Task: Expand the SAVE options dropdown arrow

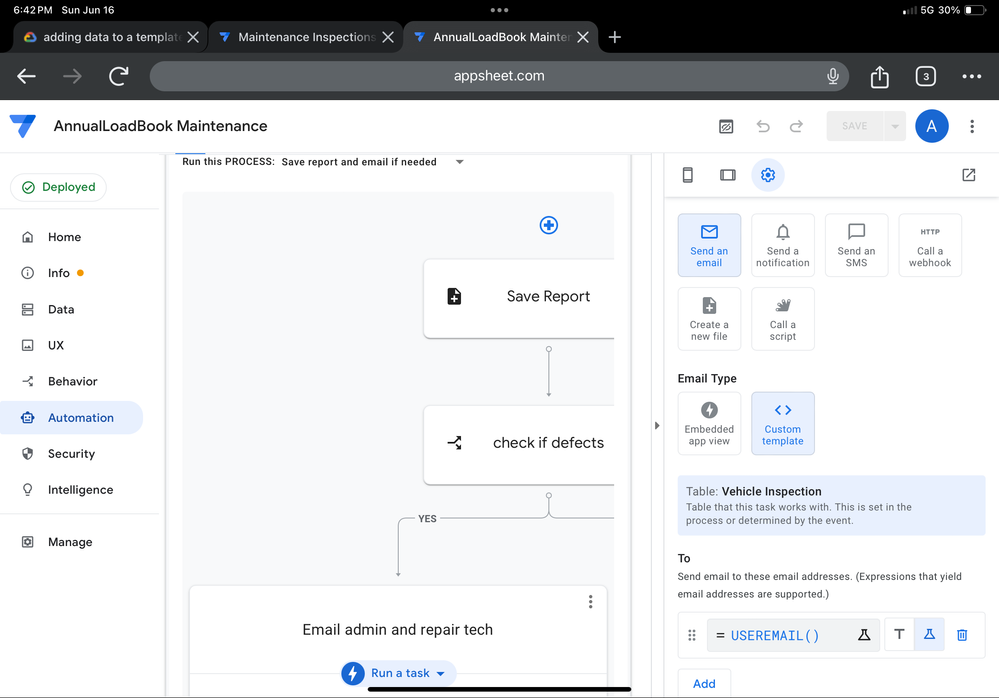Action: pyautogui.click(x=895, y=126)
